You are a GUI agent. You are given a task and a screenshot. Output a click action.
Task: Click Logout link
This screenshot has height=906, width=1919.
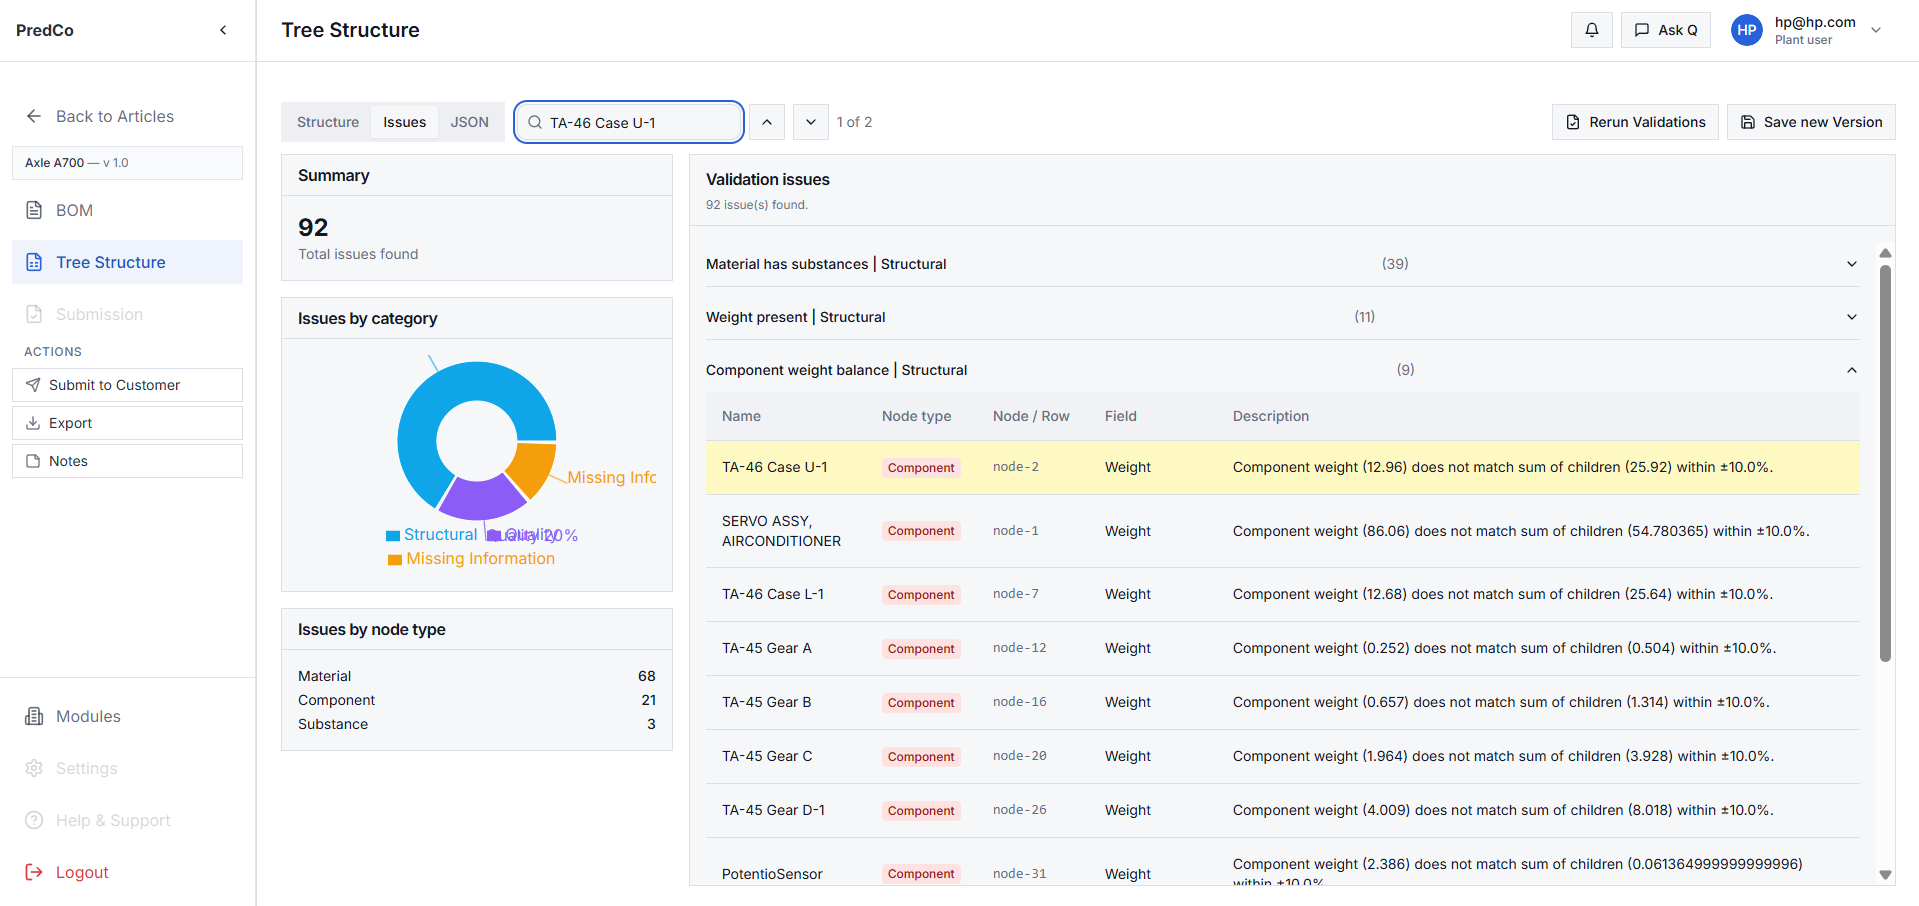click(x=82, y=872)
